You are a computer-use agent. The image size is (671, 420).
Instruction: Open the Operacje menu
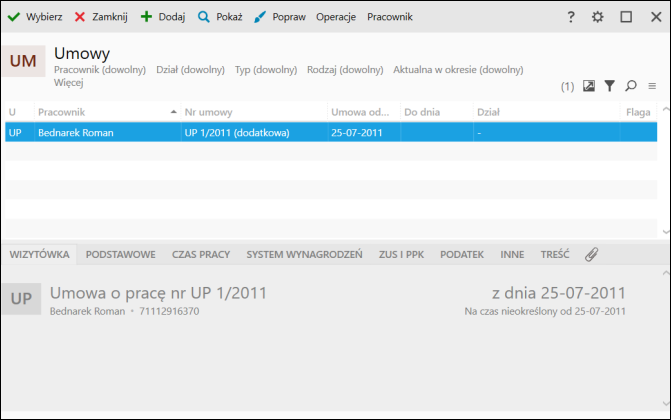pyautogui.click(x=336, y=17)
